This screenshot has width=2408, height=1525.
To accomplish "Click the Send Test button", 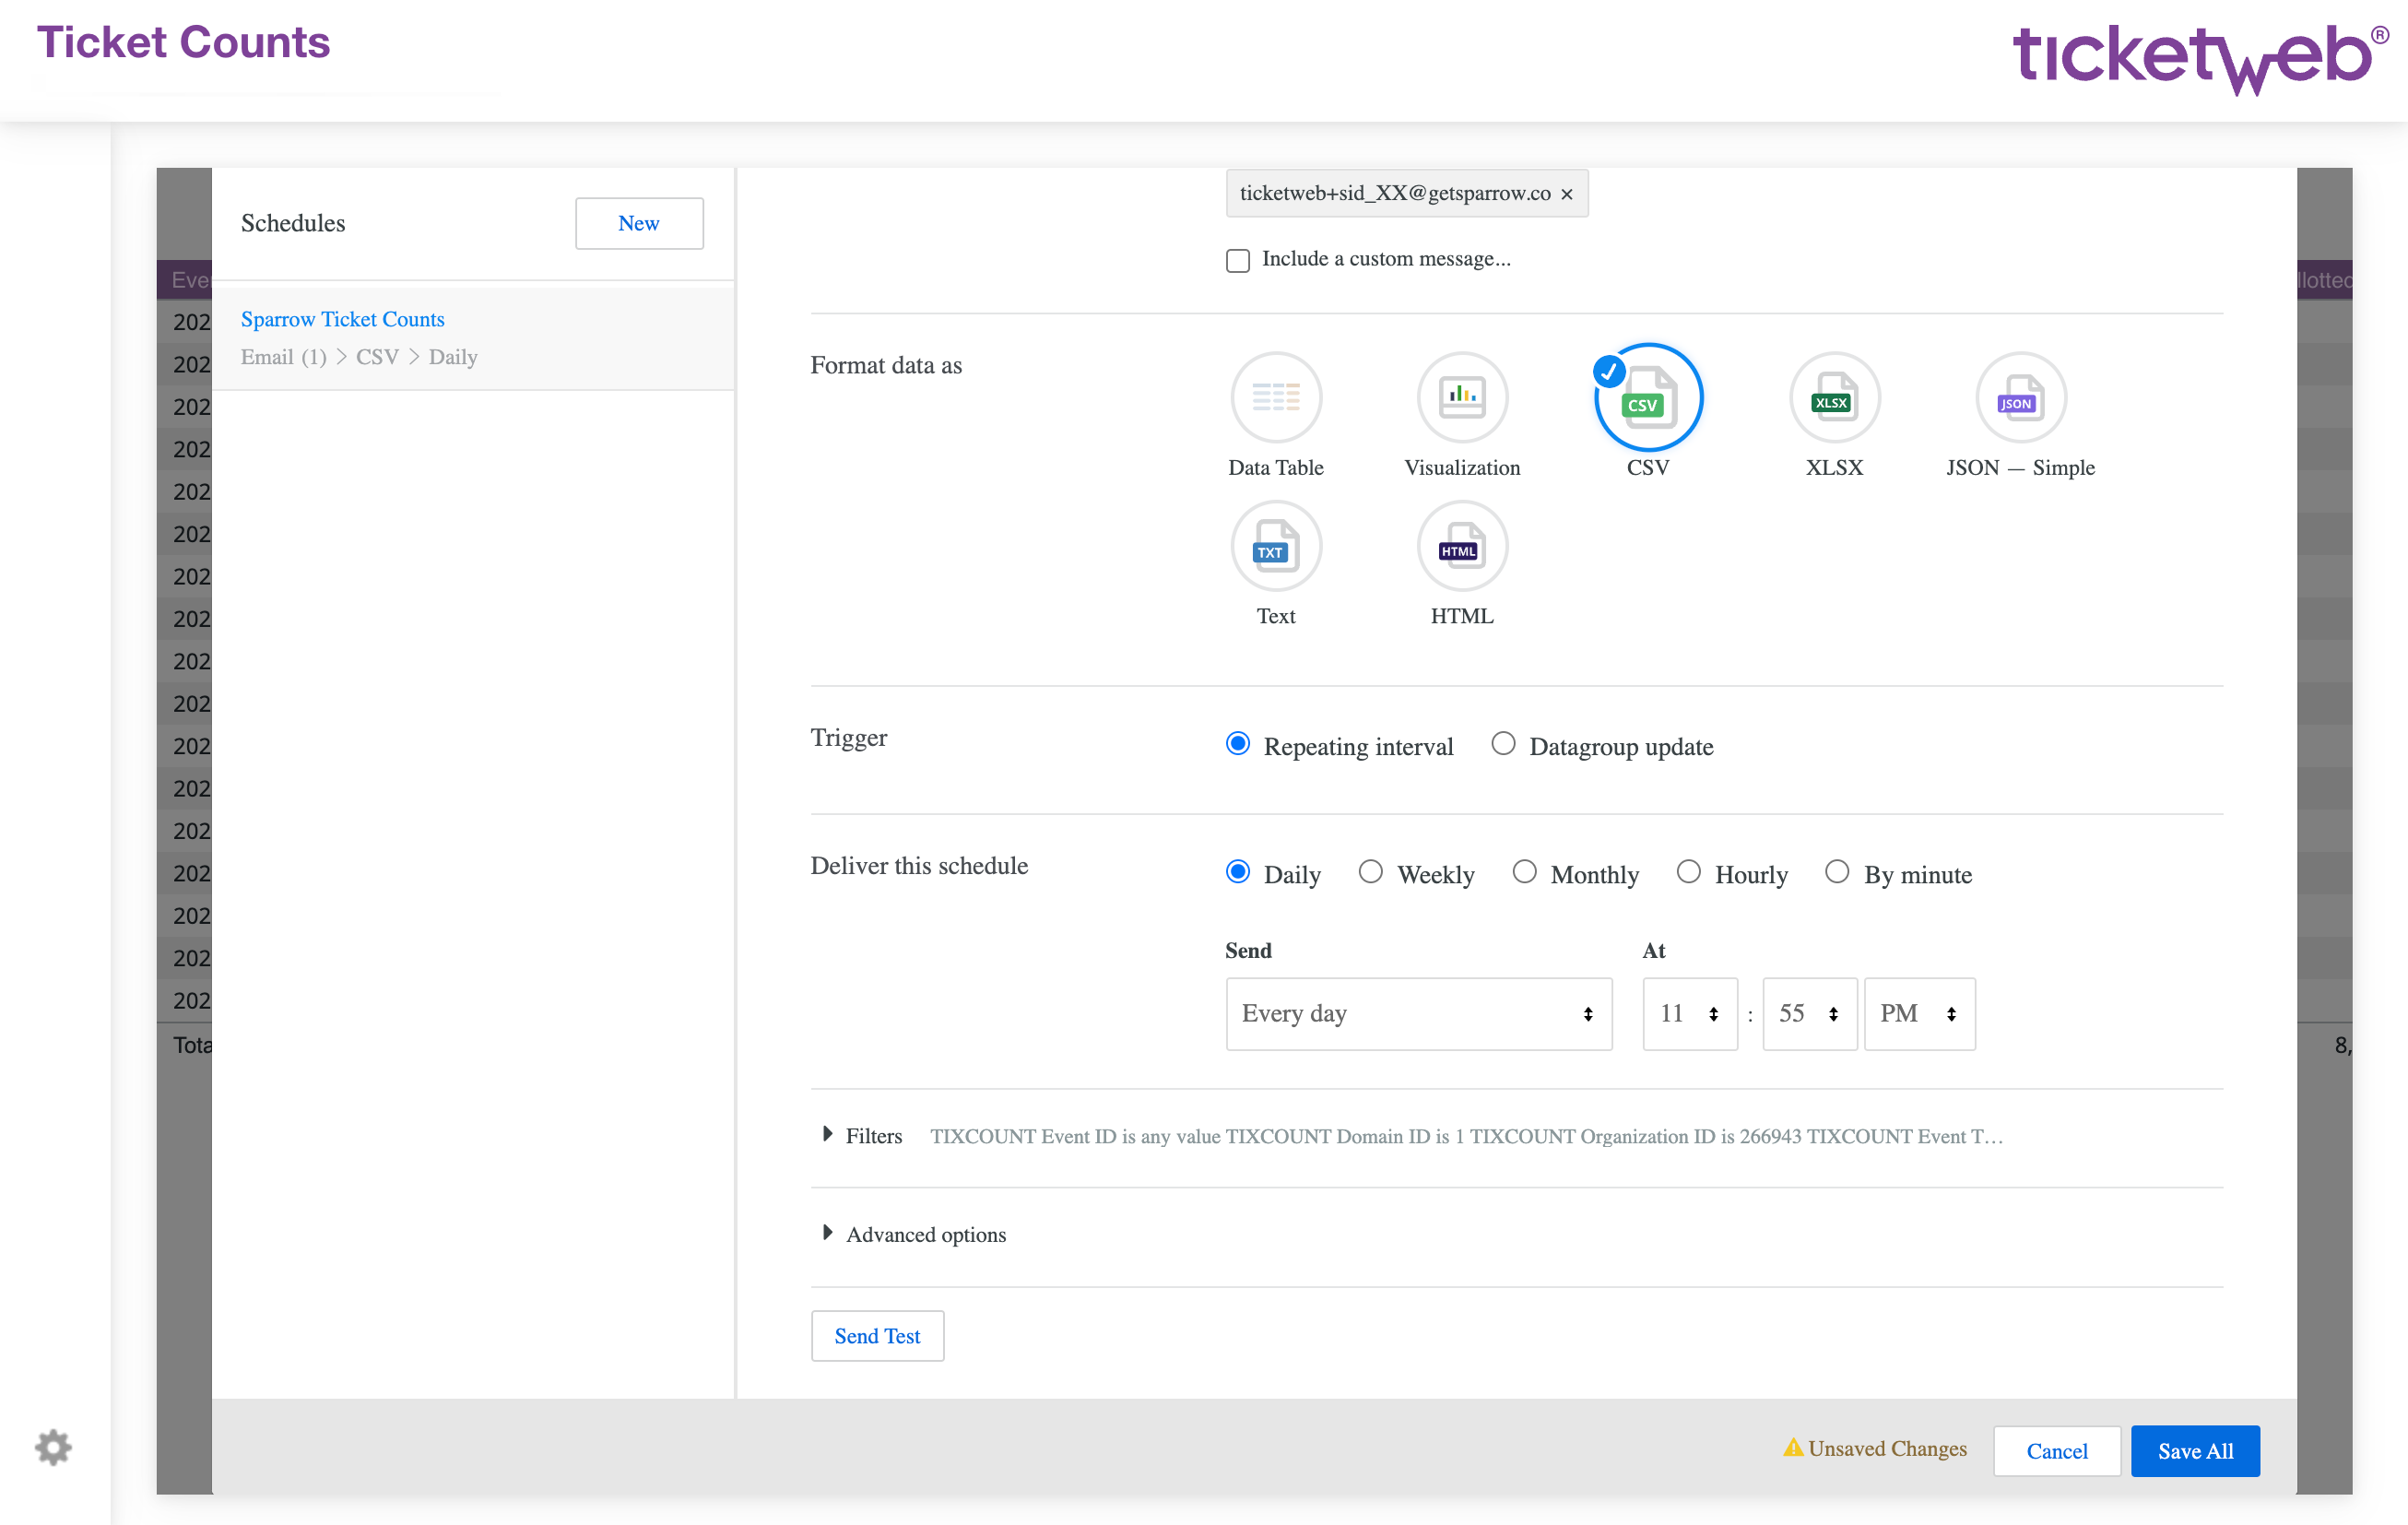I will point(877,1335).
